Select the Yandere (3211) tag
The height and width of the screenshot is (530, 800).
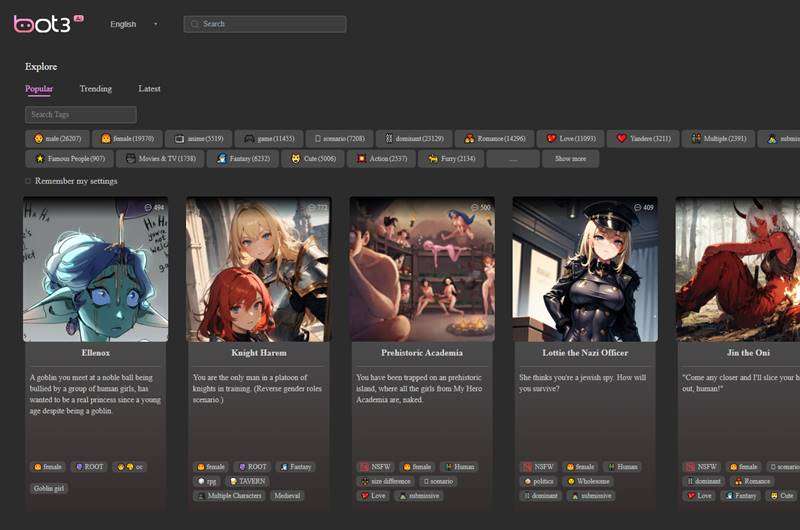(x=643, y=138)
